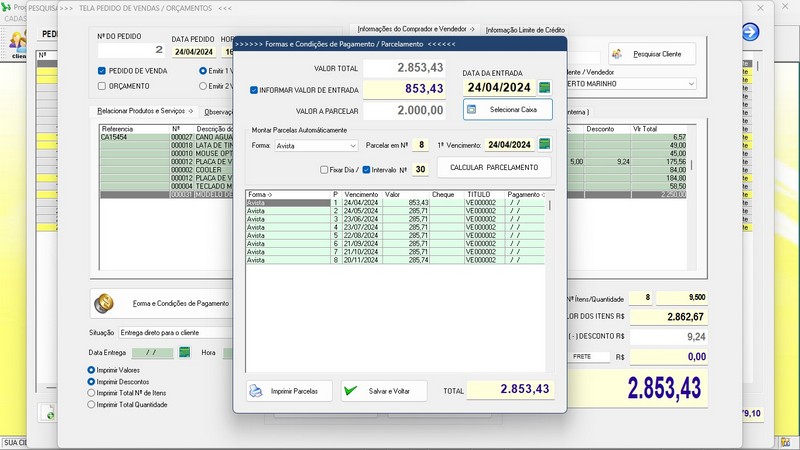The image size is (800, 450).
Task: Enable the Fixar Dia checkbox
Action: pos(324,169)
